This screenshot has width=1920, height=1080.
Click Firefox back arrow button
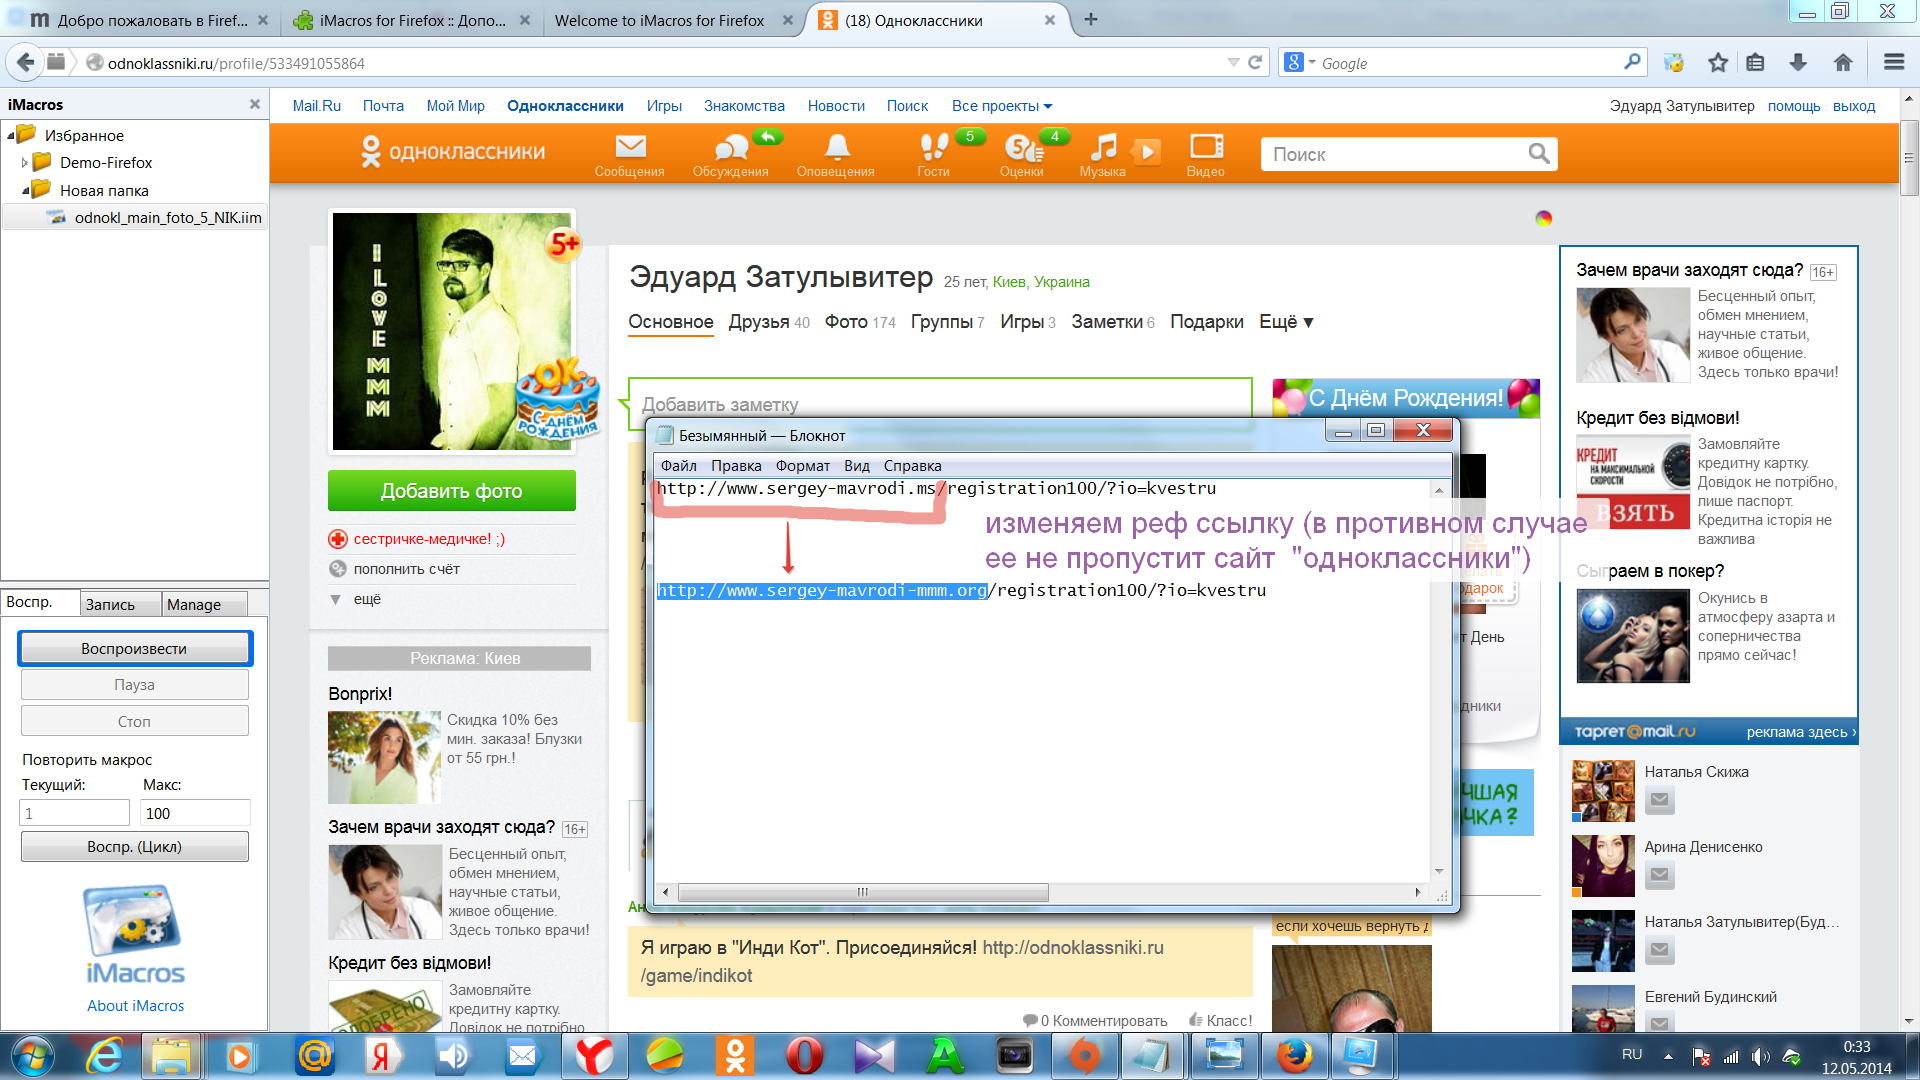point(25,62)
